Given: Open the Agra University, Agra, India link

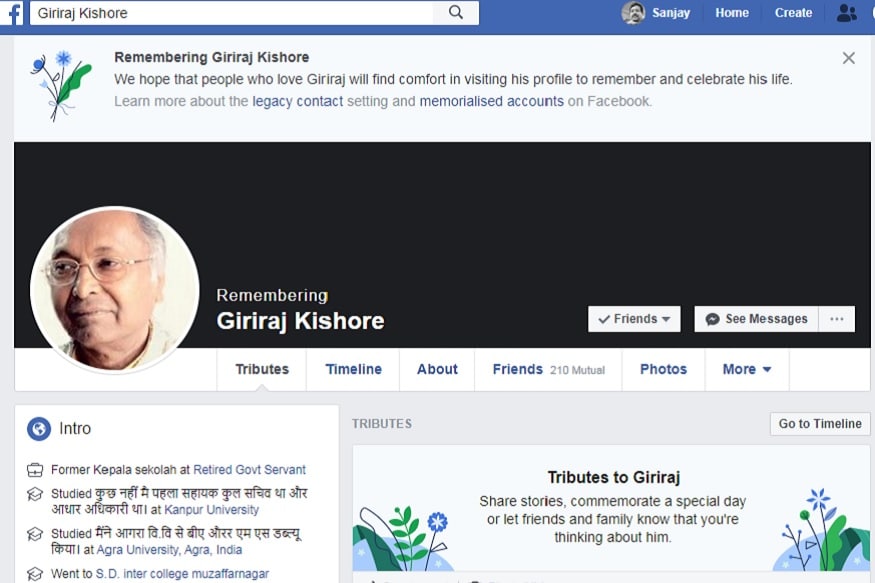Looking at the screenshot, I should pos(169,550).
